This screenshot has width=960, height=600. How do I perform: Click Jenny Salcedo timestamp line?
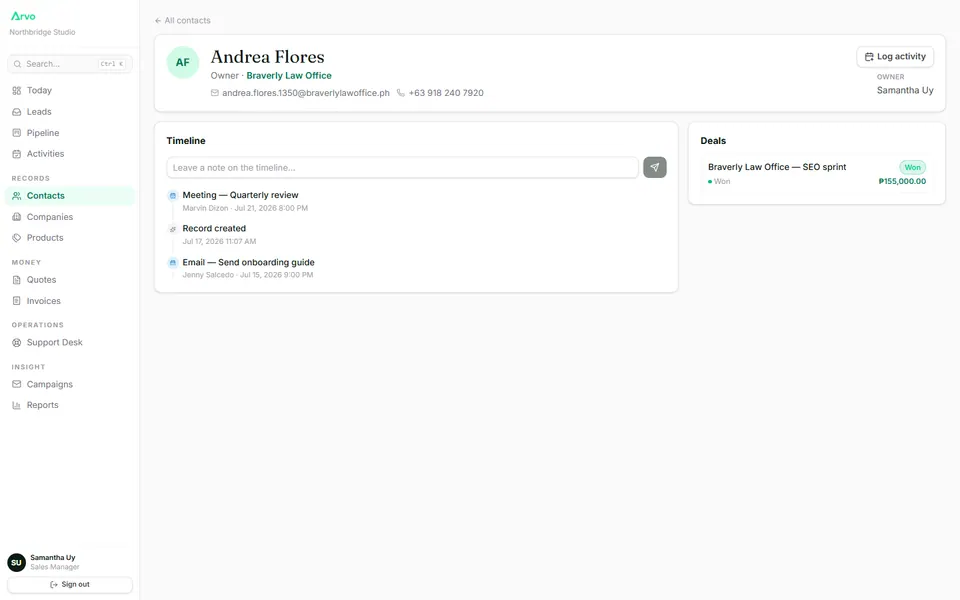[247, 275]
